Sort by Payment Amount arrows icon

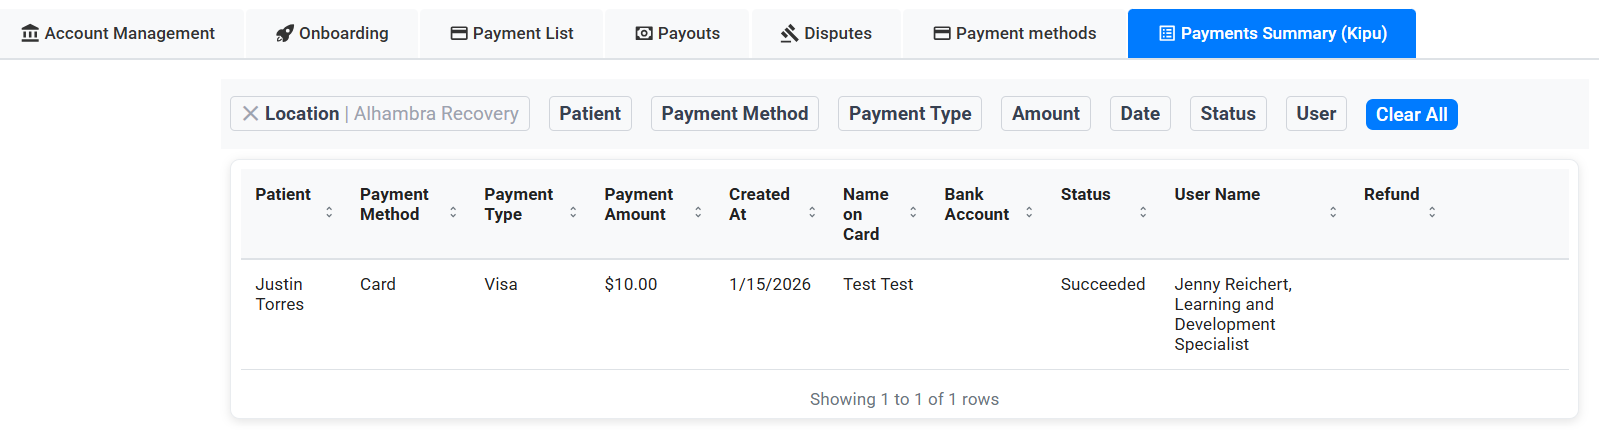[x=698, y=212]
